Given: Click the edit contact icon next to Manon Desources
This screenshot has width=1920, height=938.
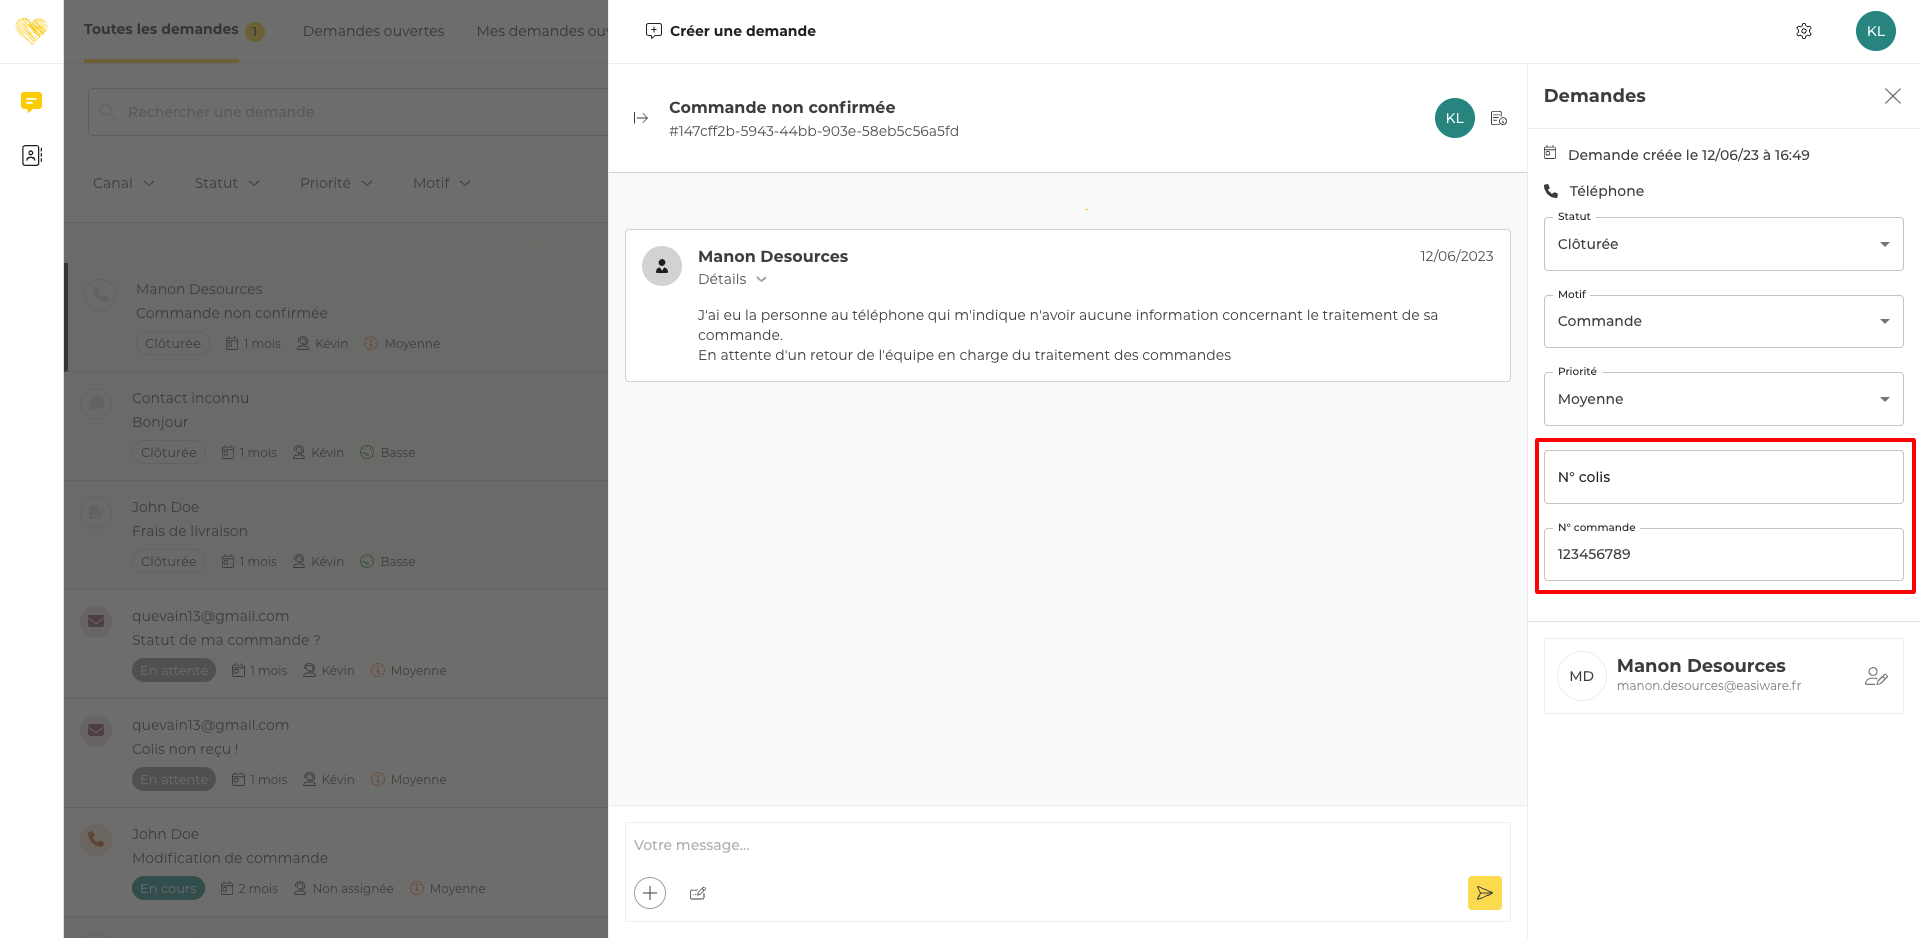Looking at the screenshot, I should [1876, 676].
